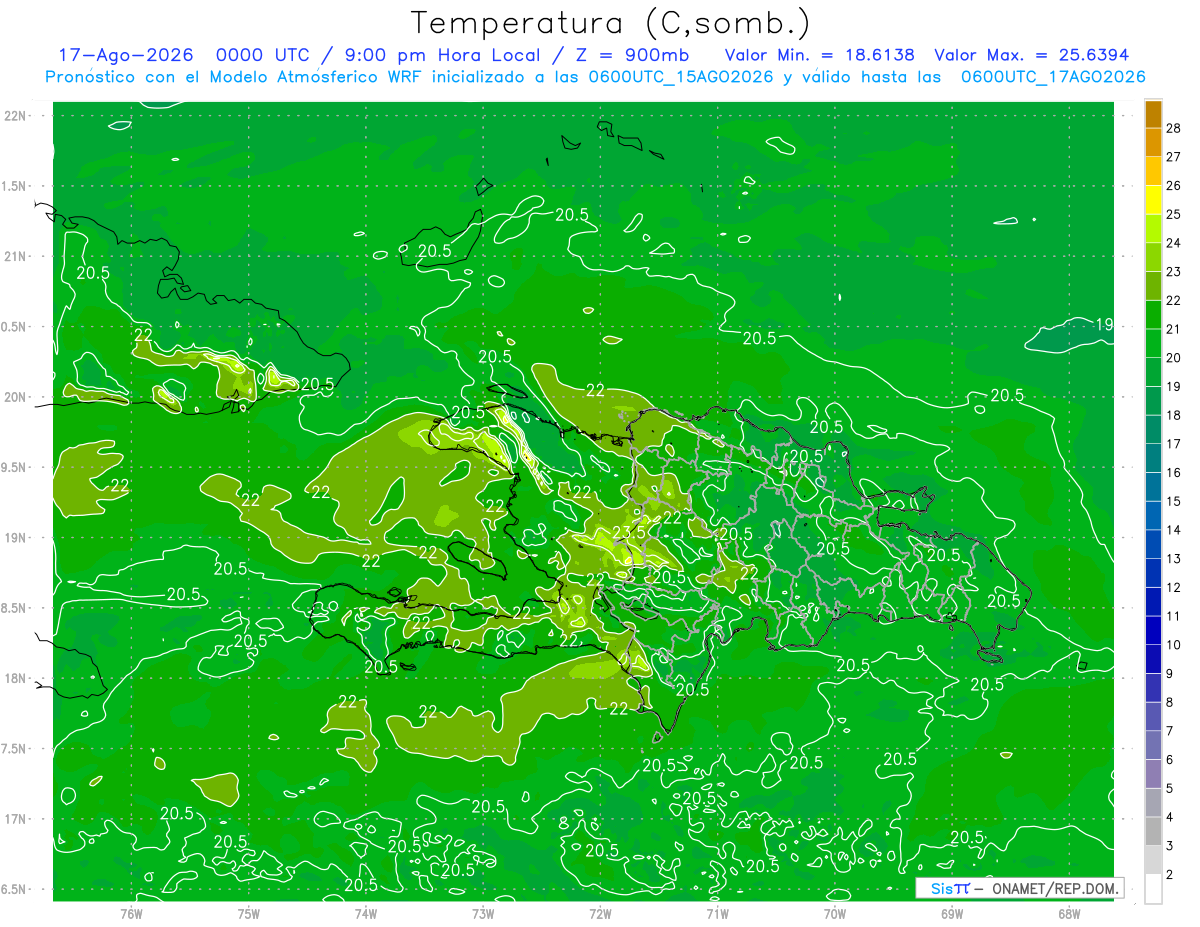
Task: Click the '68W' longitude axis label
Action: [1069, 913]
